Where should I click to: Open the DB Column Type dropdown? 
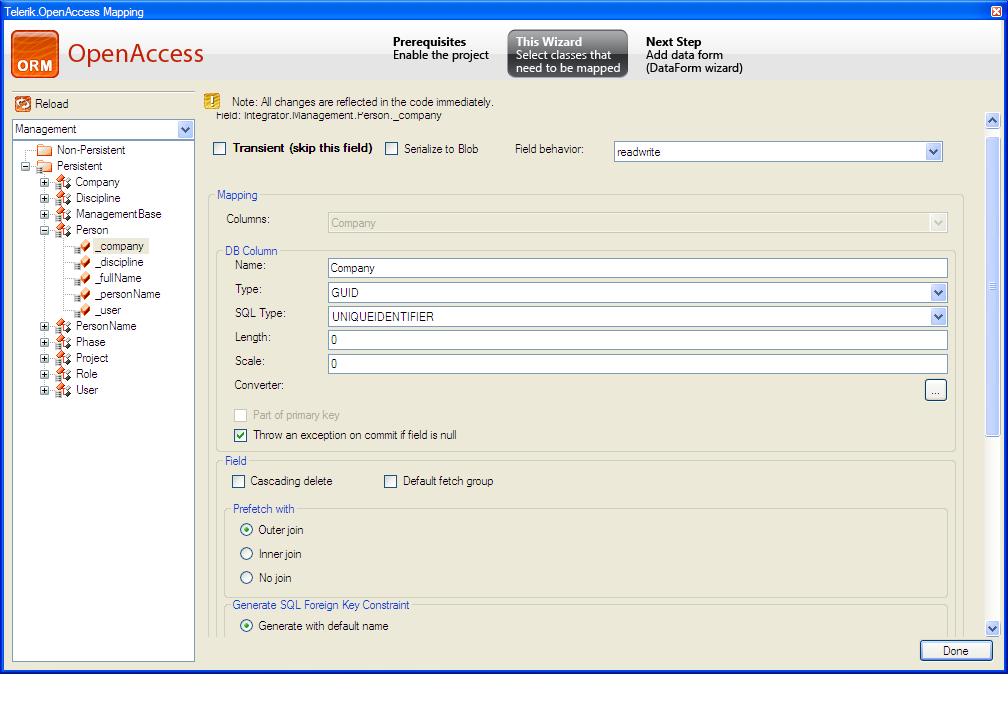coord(938,293)
